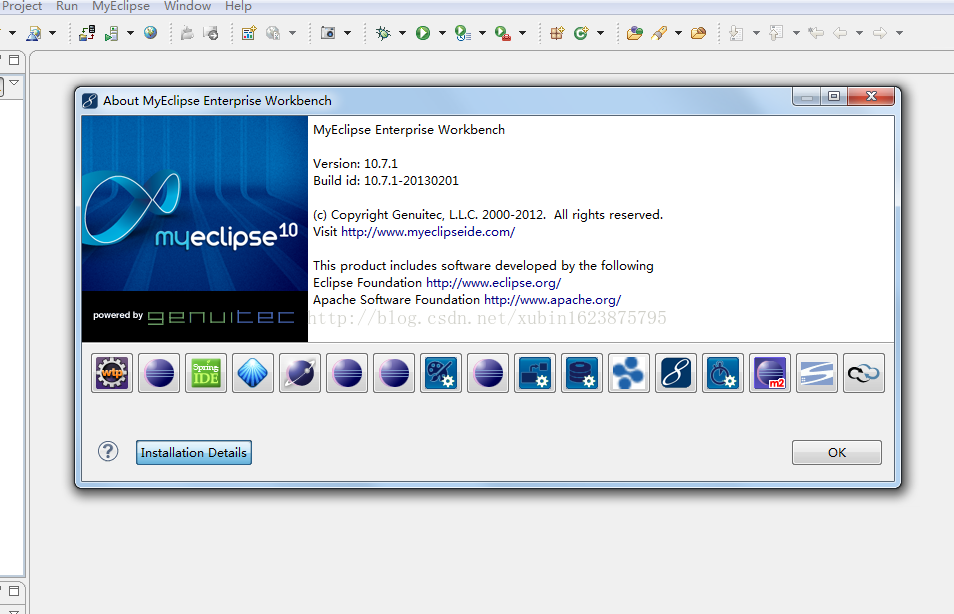Click the OK button
The height and width of the screenshot is (614, 954).
pyautogui.click(x=837, y=453)
